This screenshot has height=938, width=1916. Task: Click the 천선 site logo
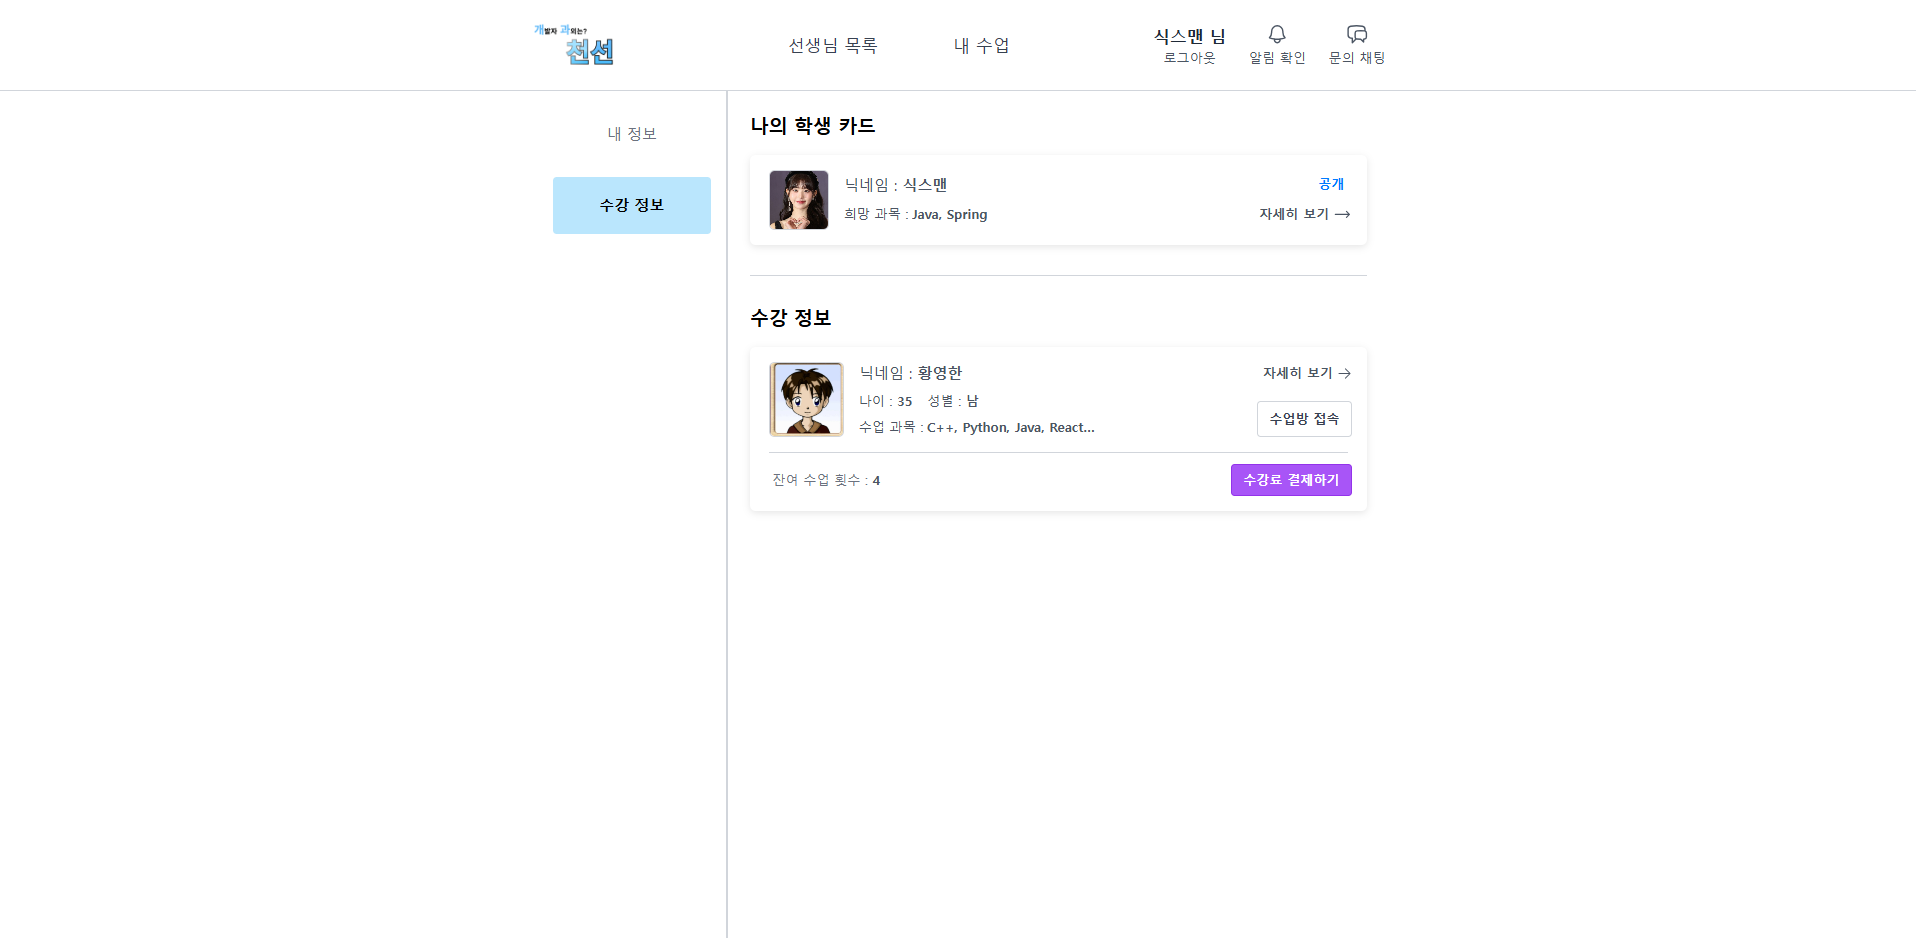[575, 45]
